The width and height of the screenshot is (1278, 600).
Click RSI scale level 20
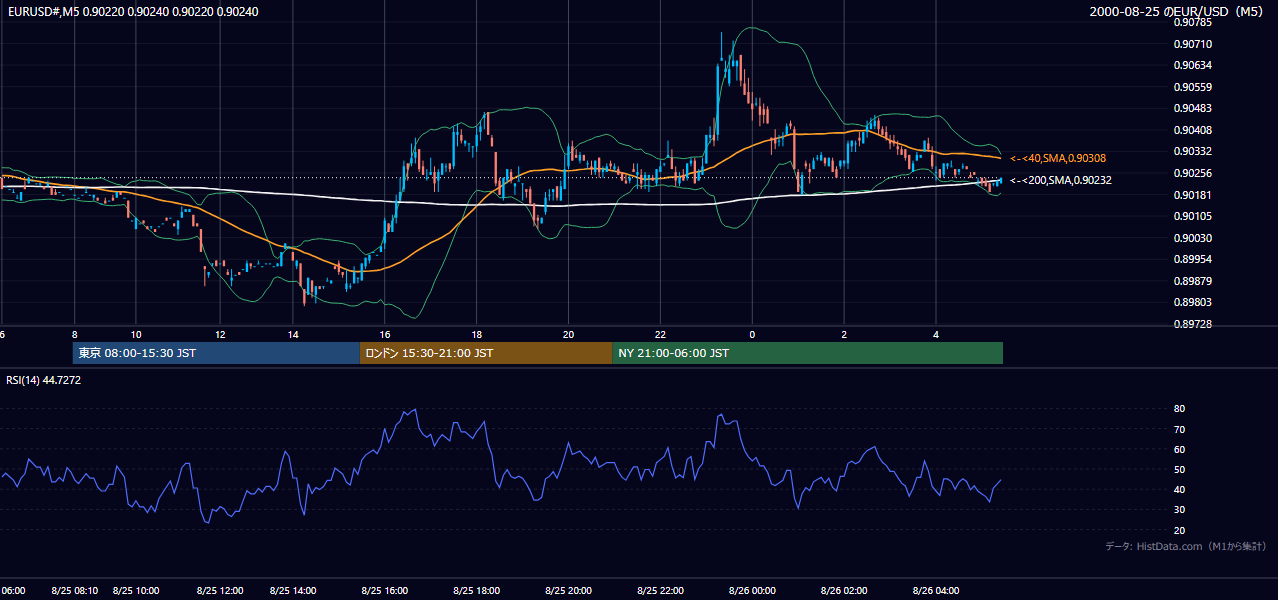[x=1179, y=530]
